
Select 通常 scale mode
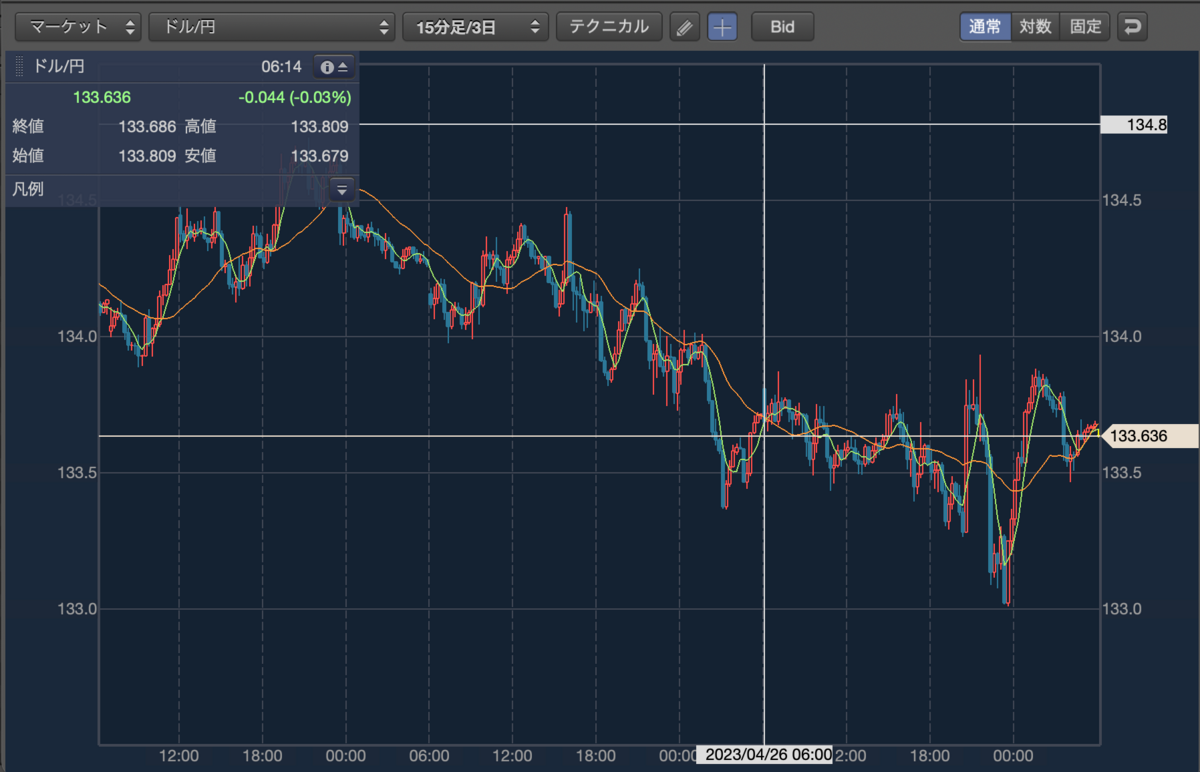tap(985, 27)
